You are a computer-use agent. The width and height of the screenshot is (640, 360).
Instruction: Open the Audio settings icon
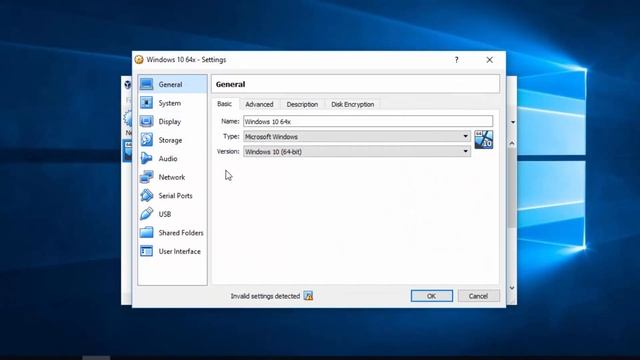coord(147,158)
